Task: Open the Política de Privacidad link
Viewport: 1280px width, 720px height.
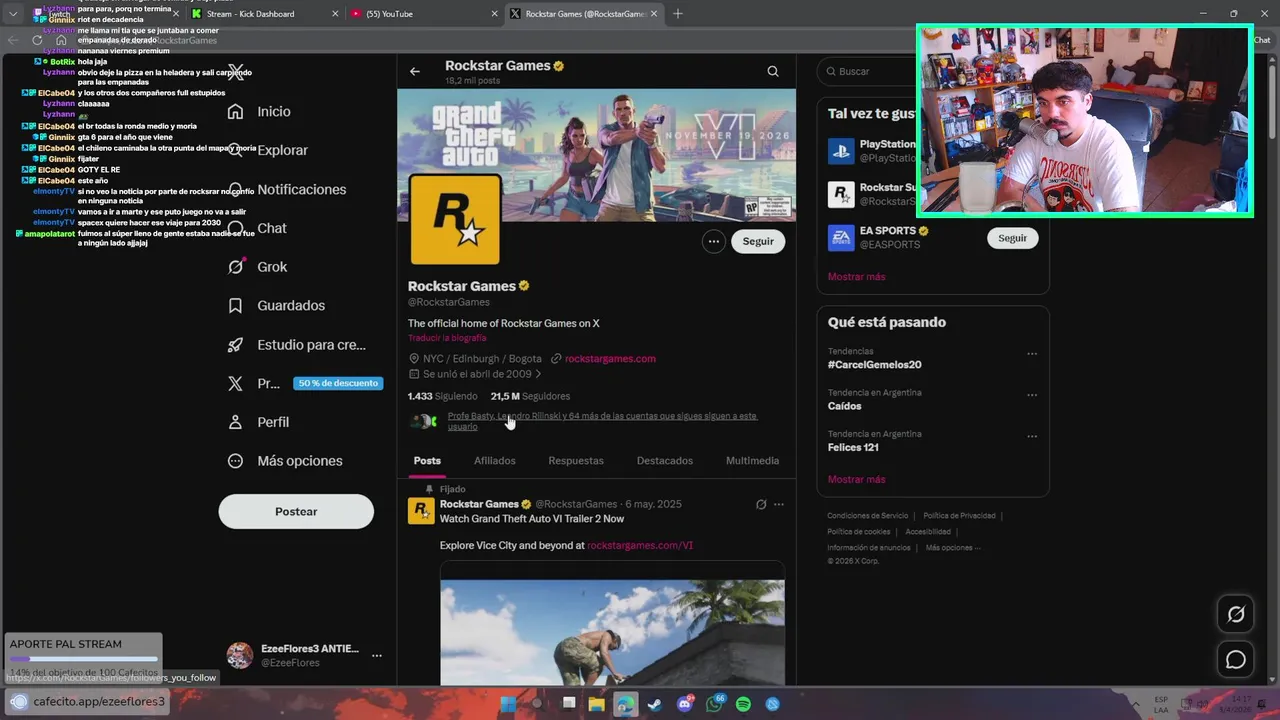Action: [x=959, y=516]
